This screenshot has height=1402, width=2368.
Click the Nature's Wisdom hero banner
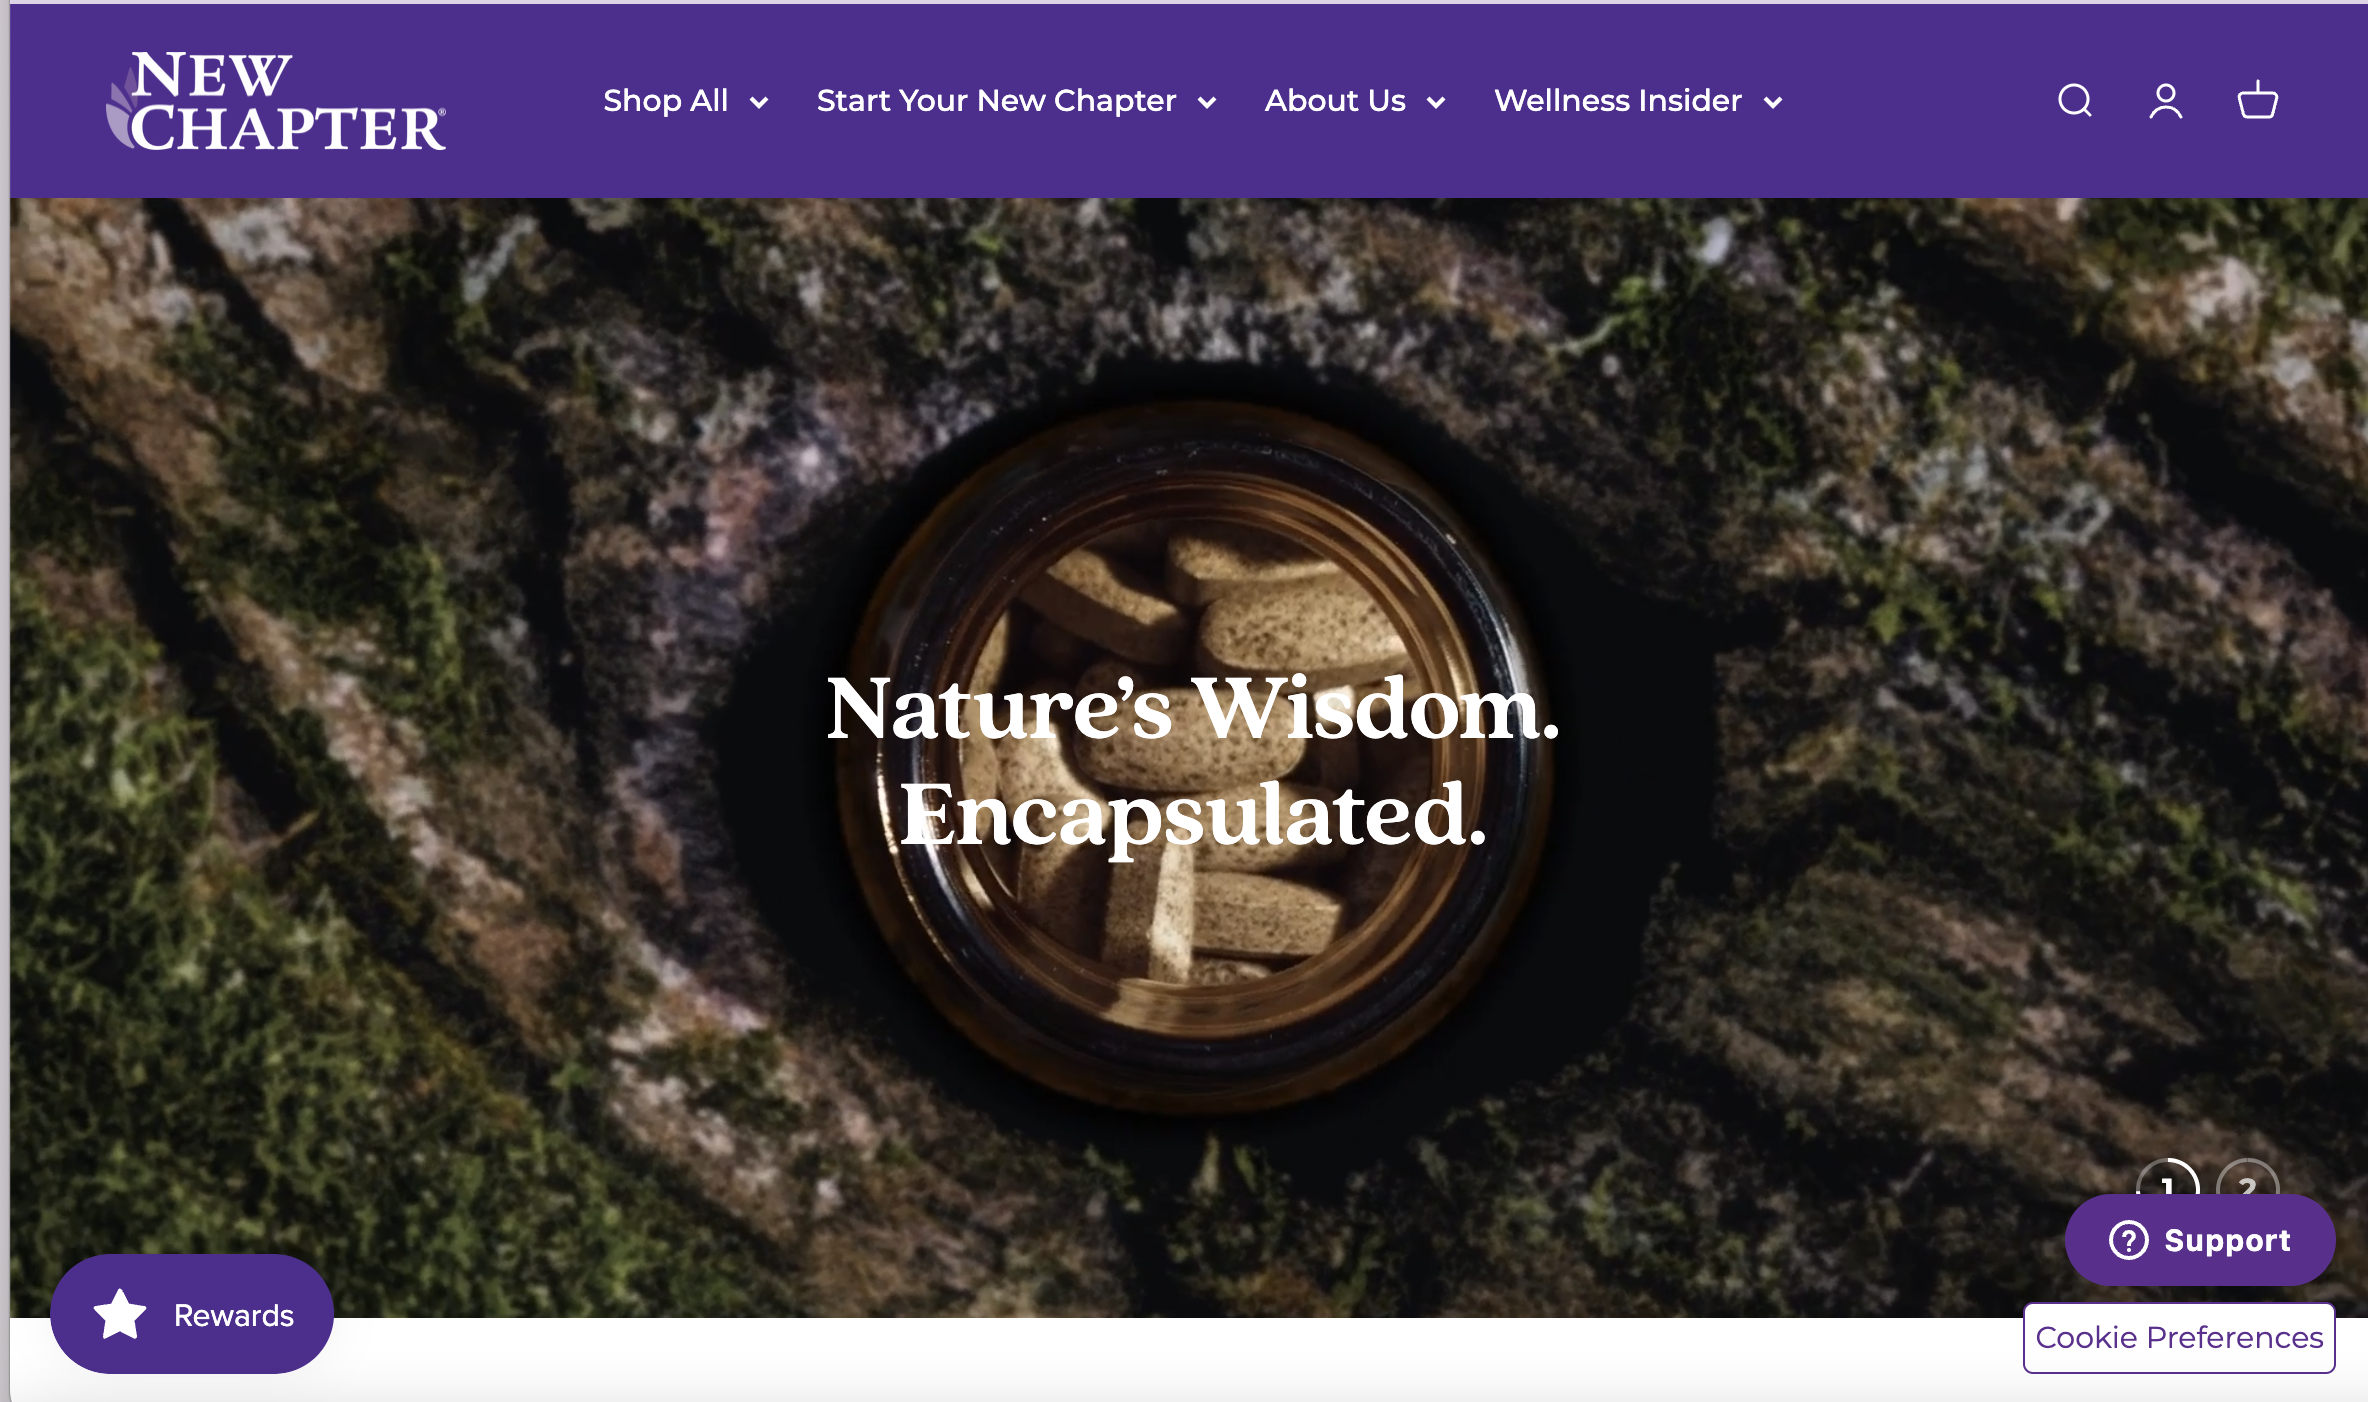1188,757
